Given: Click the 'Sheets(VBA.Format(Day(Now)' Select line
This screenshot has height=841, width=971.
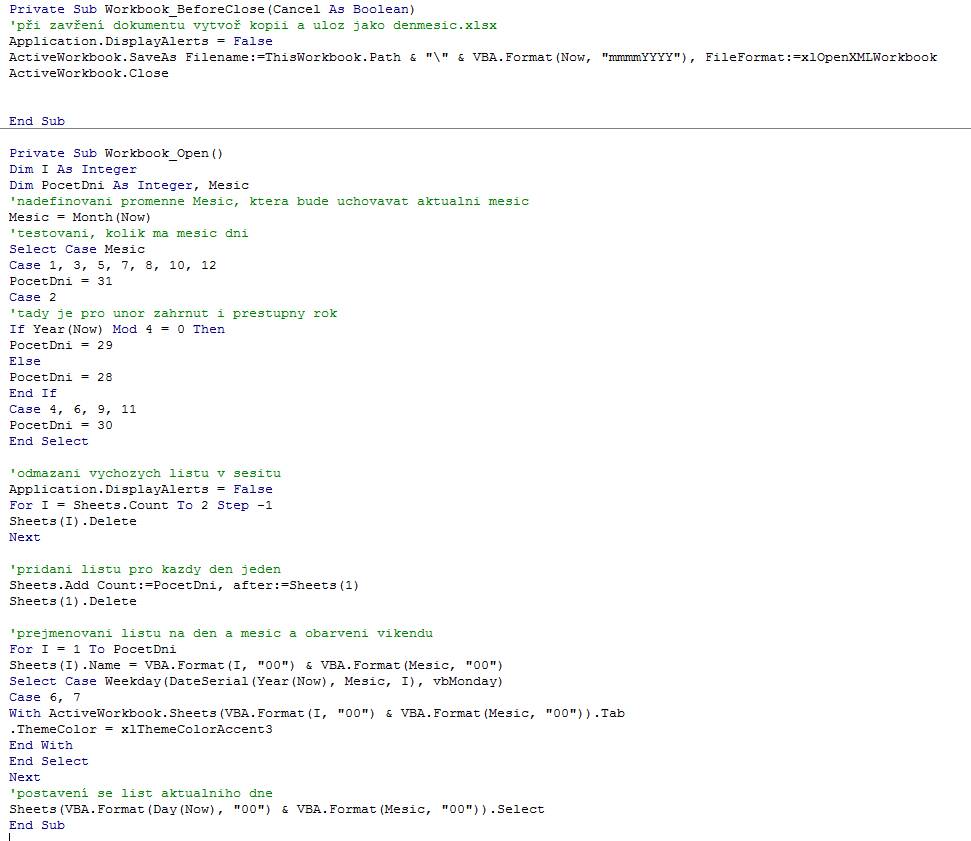Looking at the screenshot, I should (x=277, y=809).
